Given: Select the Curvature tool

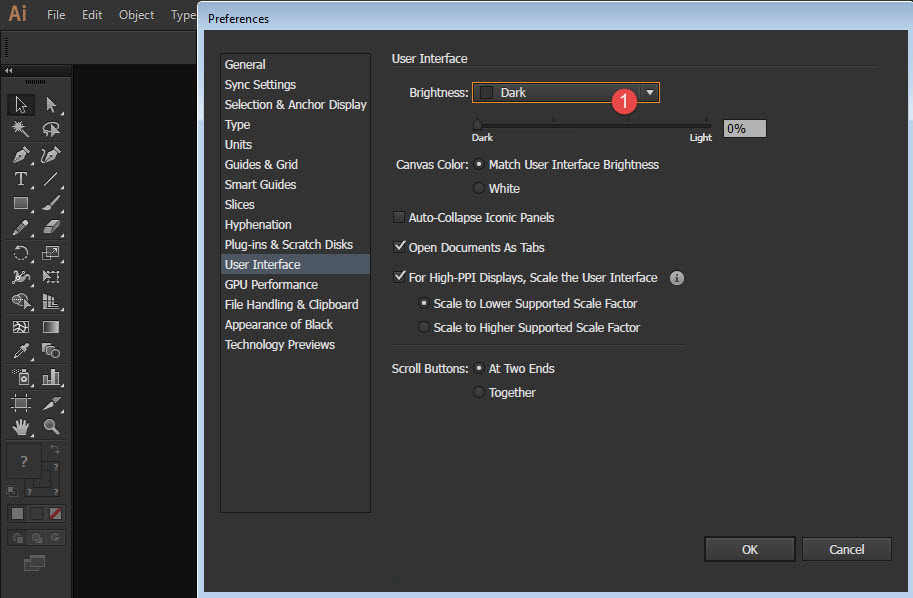Looking at the screenshot, I should click(51, 155).
